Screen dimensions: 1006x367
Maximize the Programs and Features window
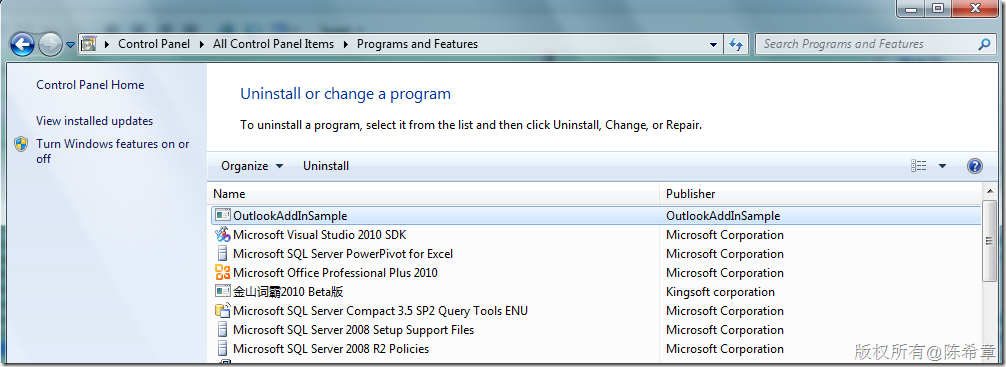[x=938, y=8]
